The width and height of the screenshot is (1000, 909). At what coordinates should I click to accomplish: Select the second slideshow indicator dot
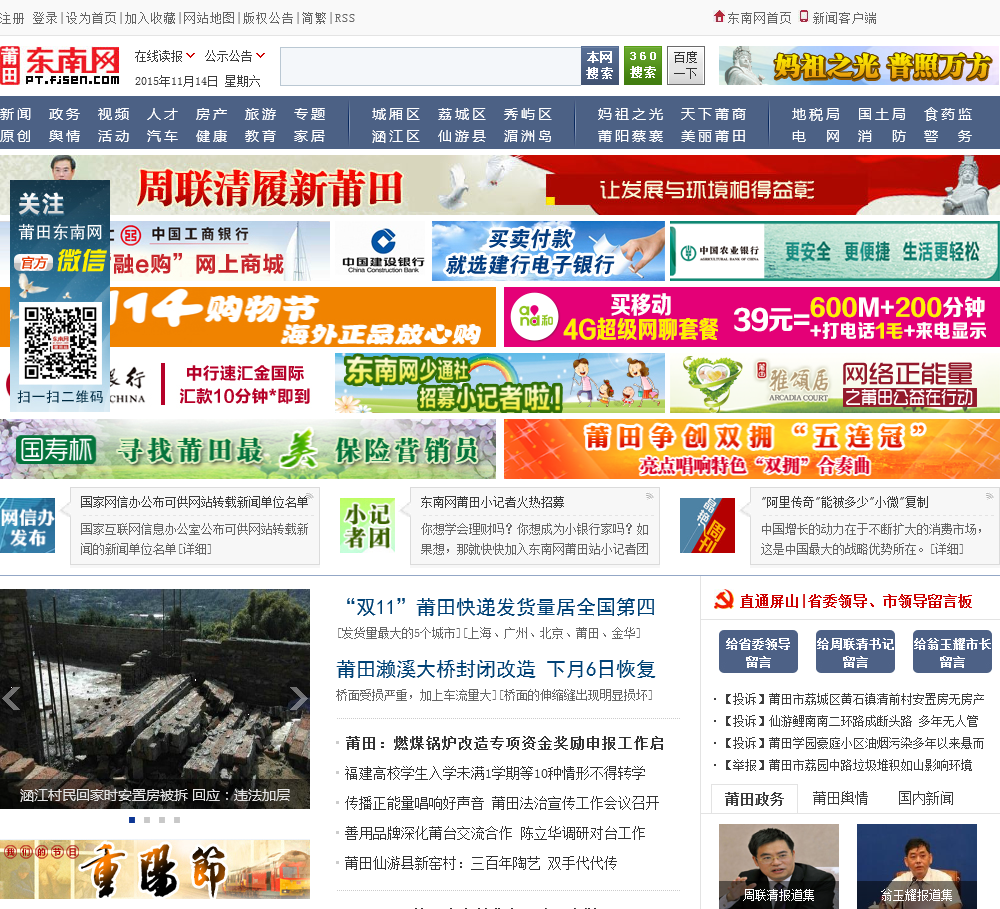click(147, 820)
